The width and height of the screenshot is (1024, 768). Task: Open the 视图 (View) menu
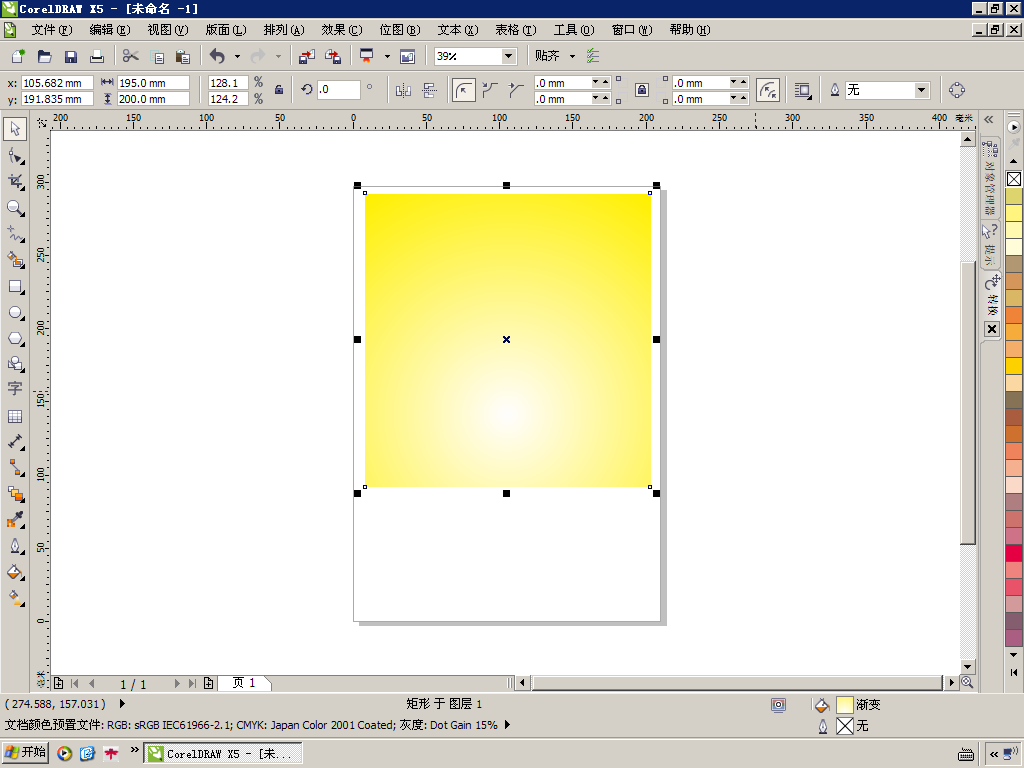pos(168,30)
